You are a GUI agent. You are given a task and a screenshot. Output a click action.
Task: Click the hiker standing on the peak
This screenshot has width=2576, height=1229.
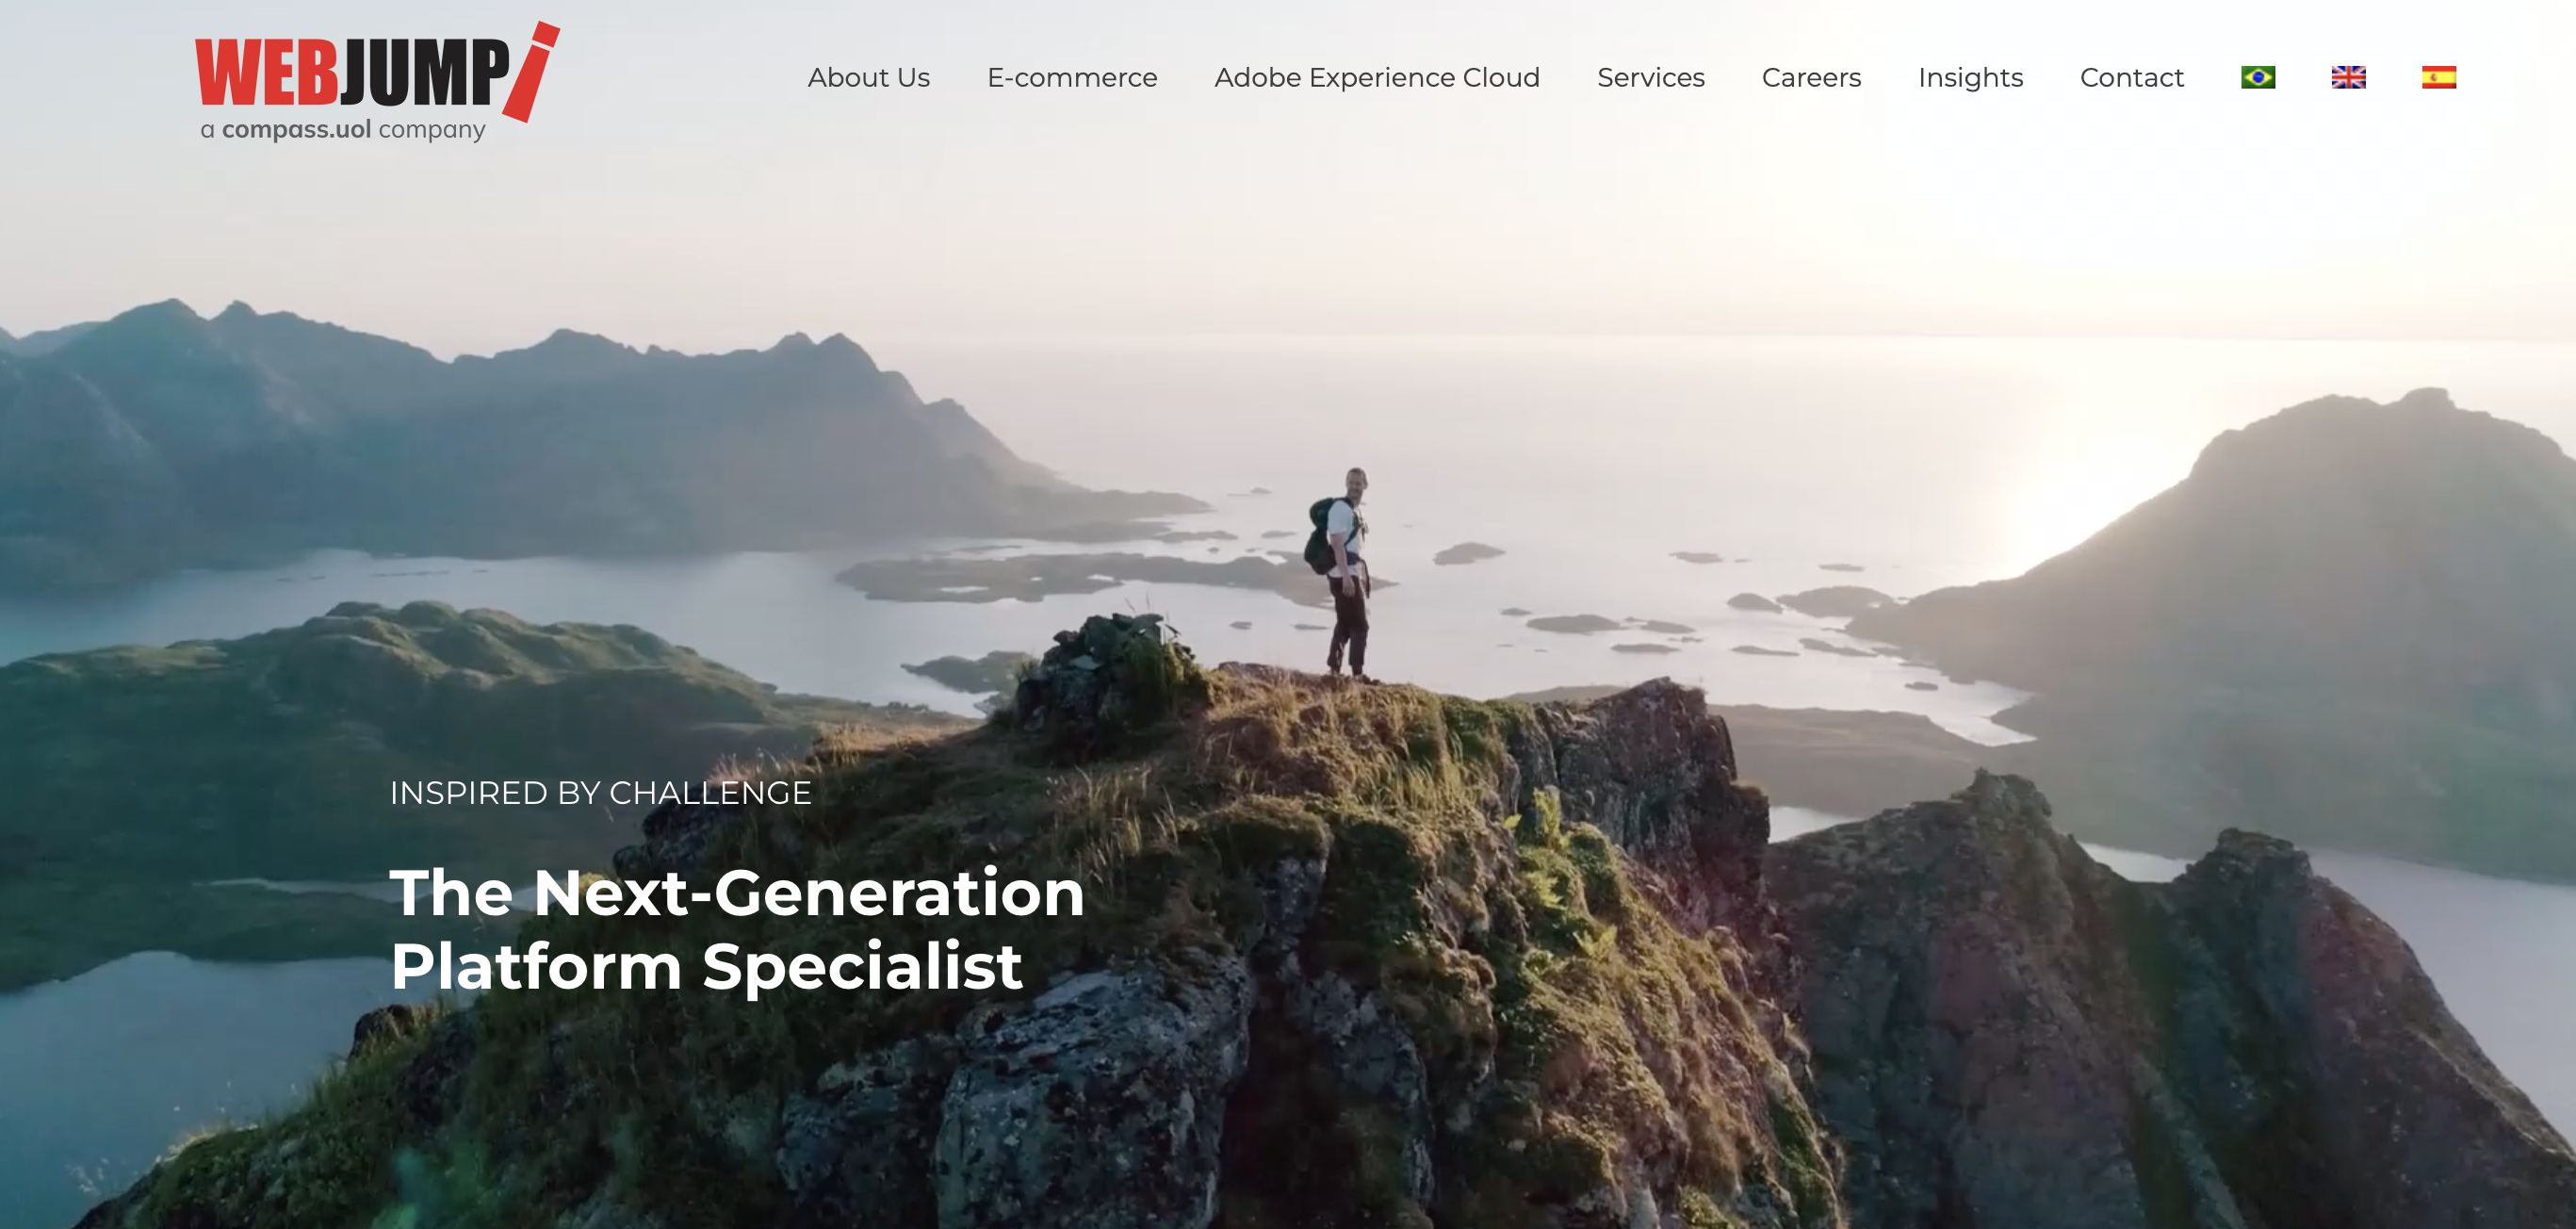pyautogui.click(x=1340, y=574)
